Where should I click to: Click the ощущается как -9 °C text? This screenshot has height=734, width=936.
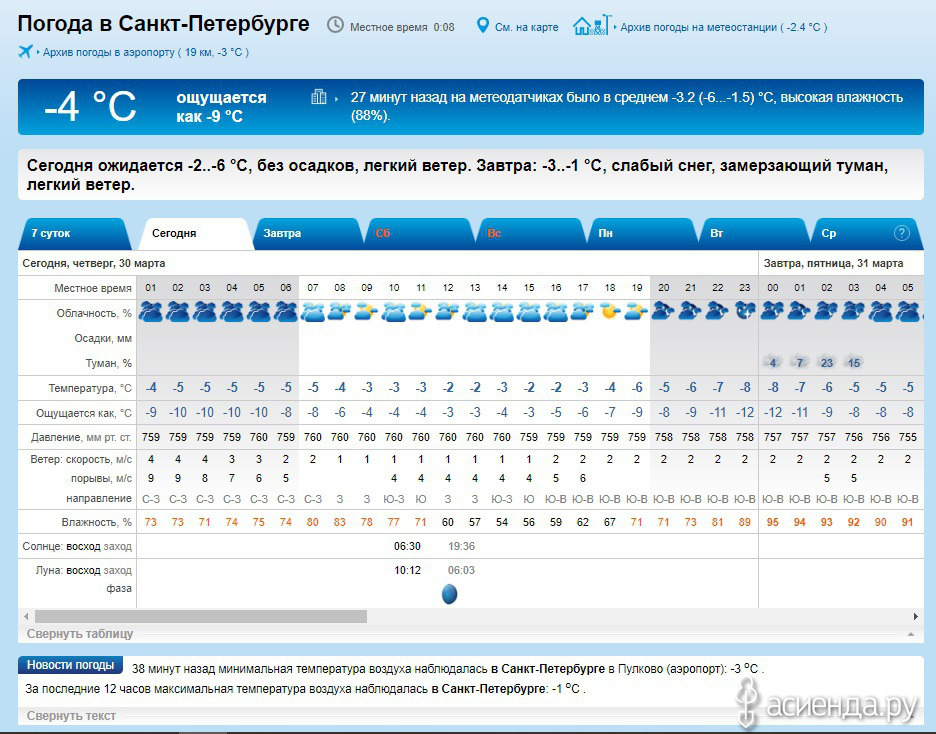221,107
